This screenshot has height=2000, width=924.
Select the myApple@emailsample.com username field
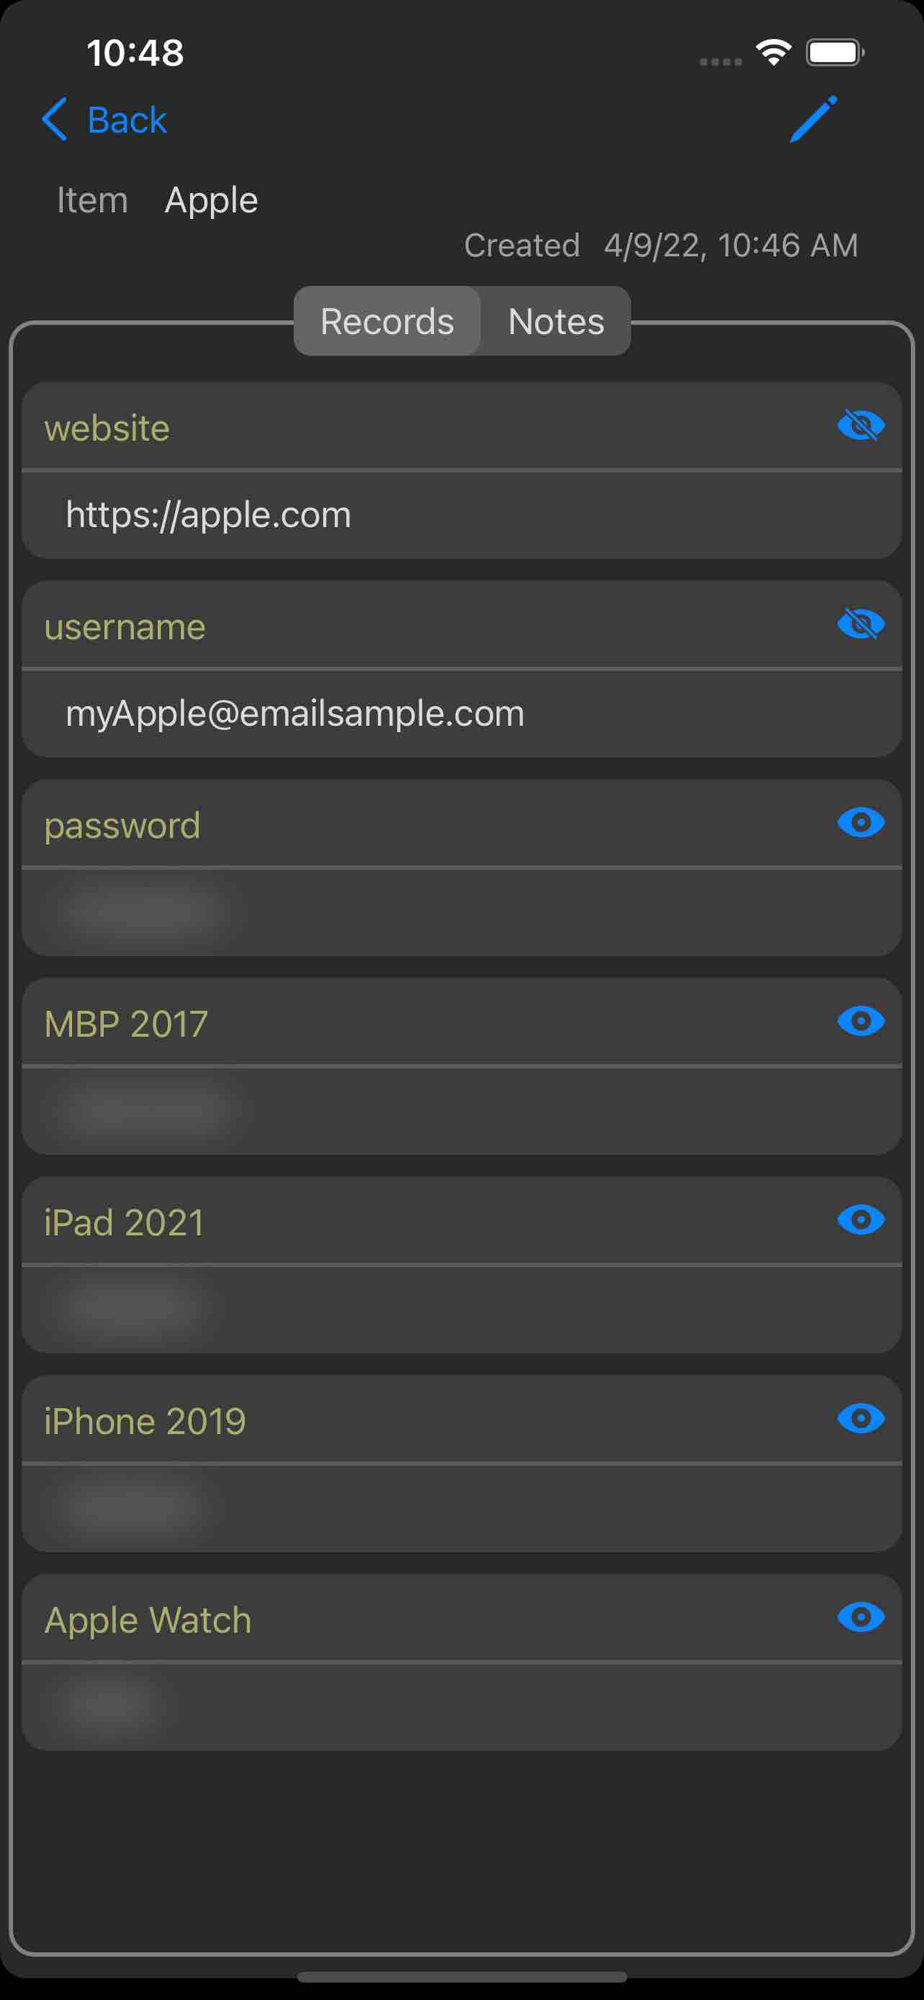pyautogui.click(x=462, y=714)
